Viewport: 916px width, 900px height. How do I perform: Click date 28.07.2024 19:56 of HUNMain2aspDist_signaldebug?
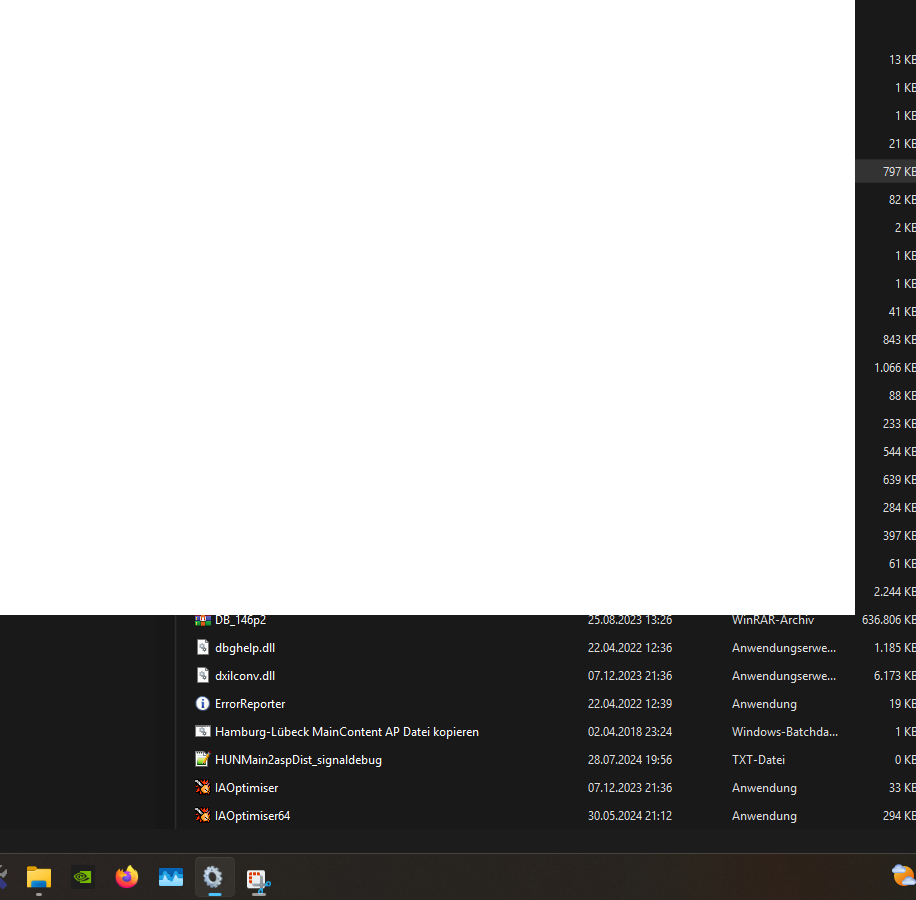coord(630,760)
